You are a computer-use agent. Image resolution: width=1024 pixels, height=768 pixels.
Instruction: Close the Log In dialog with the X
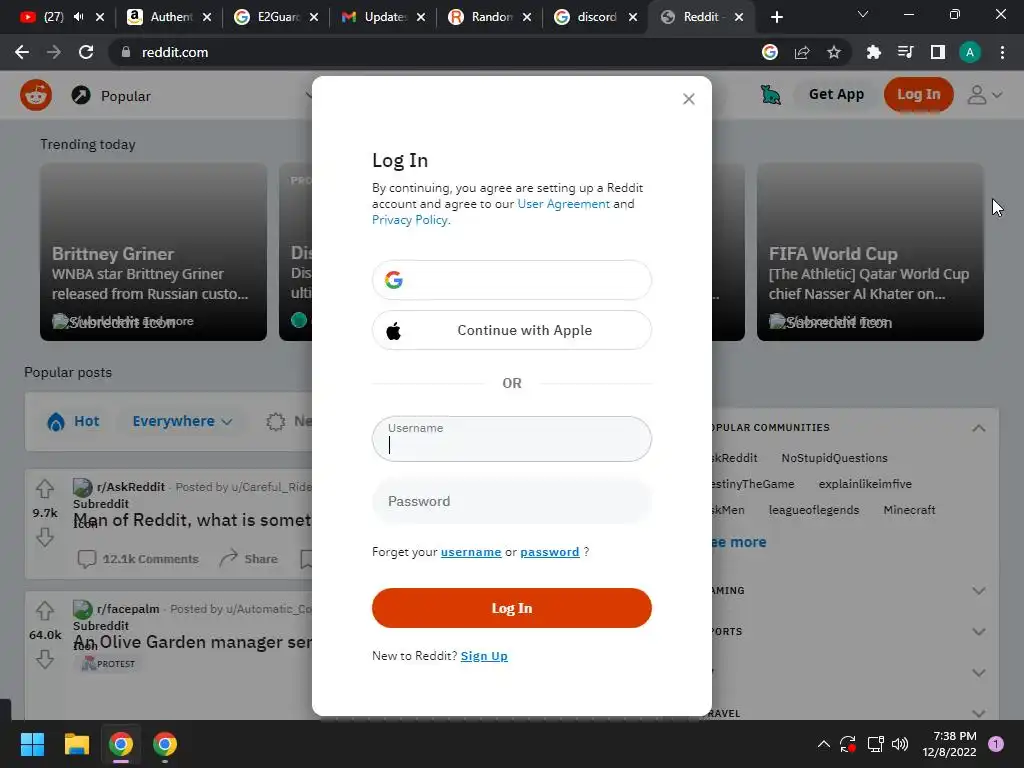point(688,99)
